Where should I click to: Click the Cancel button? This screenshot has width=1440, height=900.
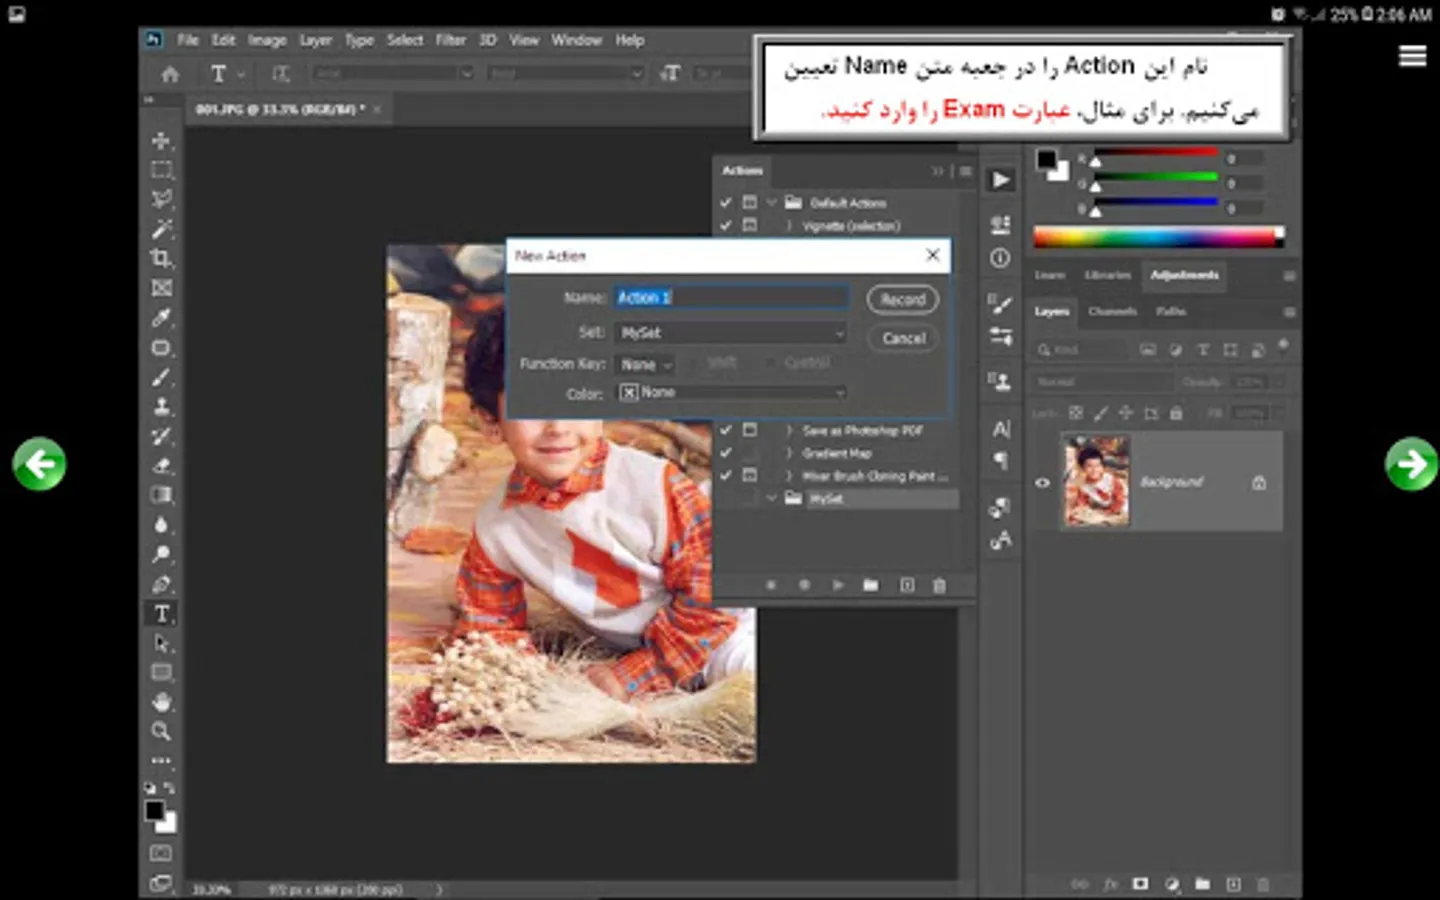pyautogui.click(x=903, y=338)
